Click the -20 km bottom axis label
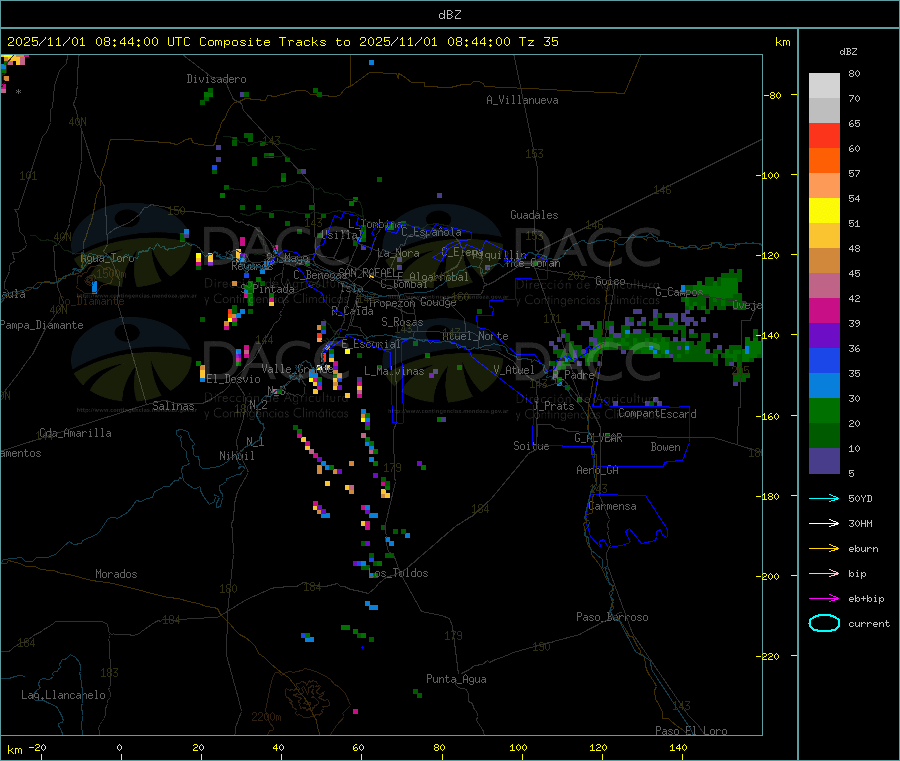This screenshot has height=761, width=900. coord(38,747)
